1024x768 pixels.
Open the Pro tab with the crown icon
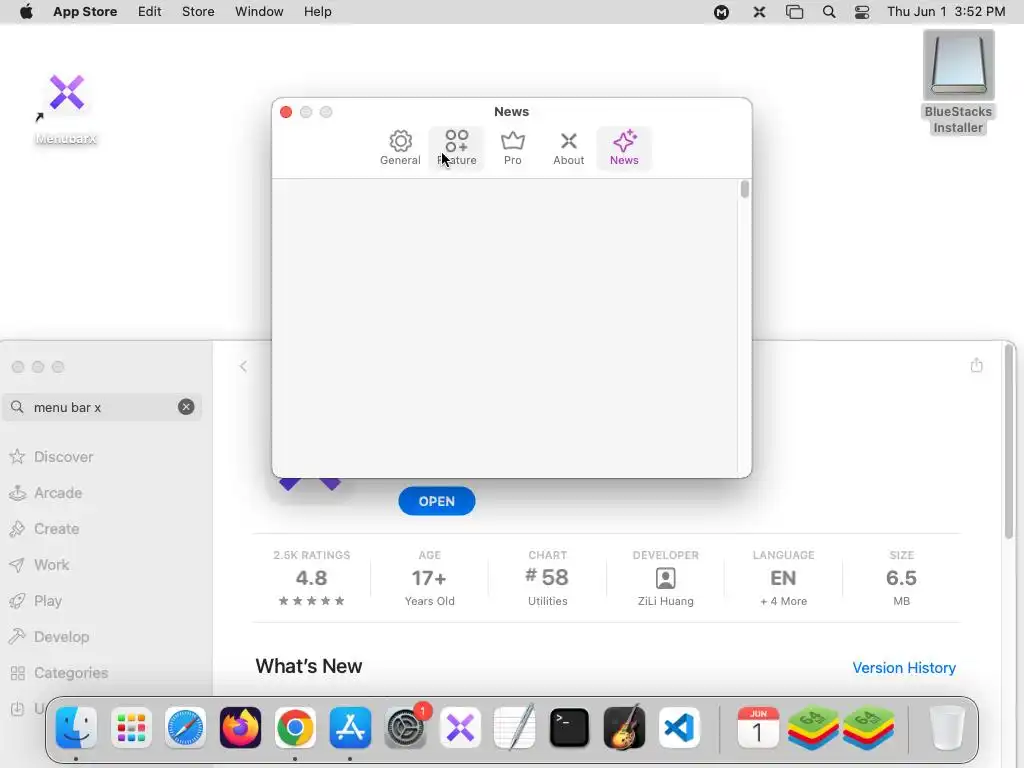[x=513, y=148]
